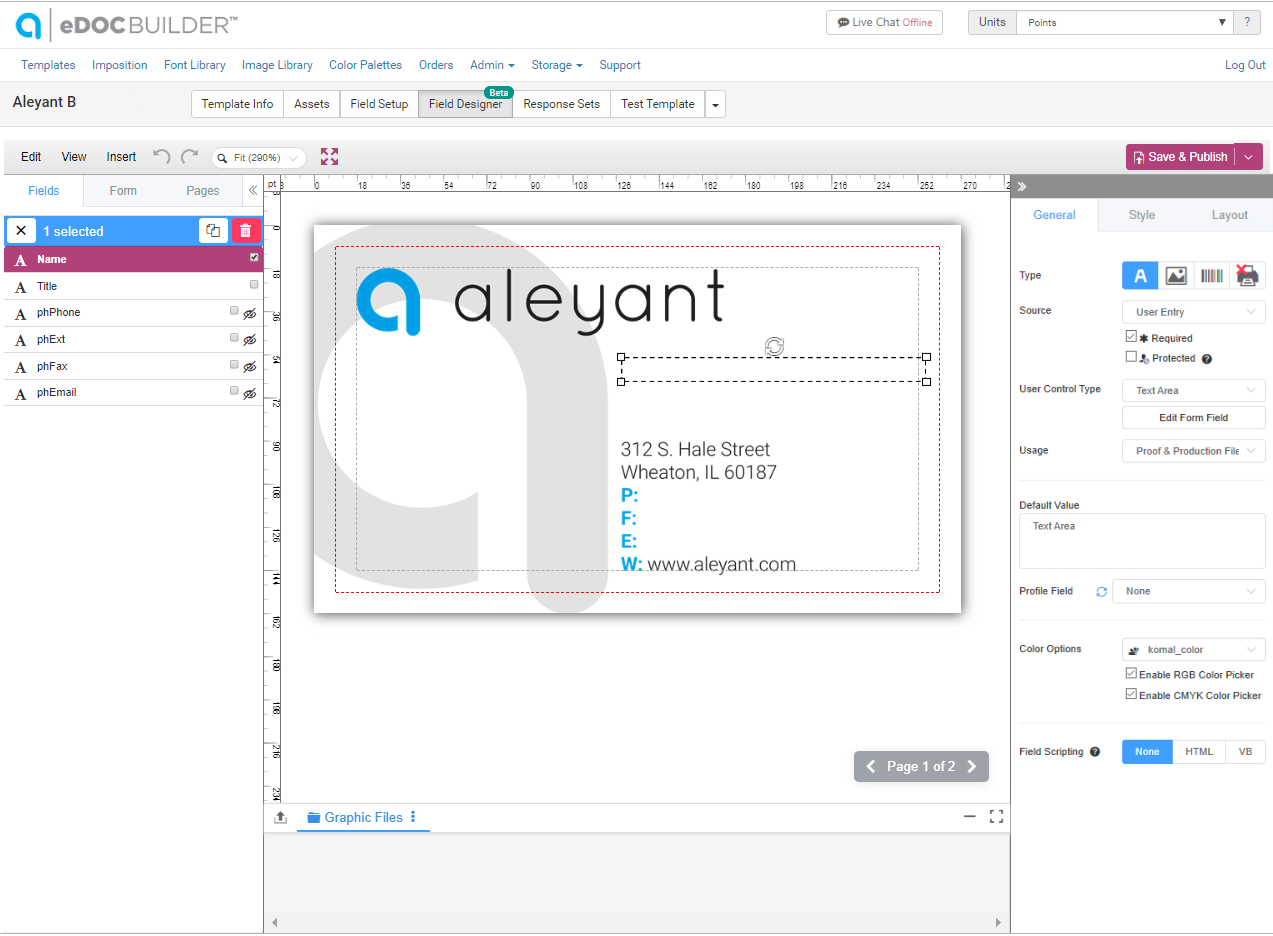The width and height of the screenshot is (1273, 936).
Task: Collapse the right properties panel
Action: pos(1021,186)
